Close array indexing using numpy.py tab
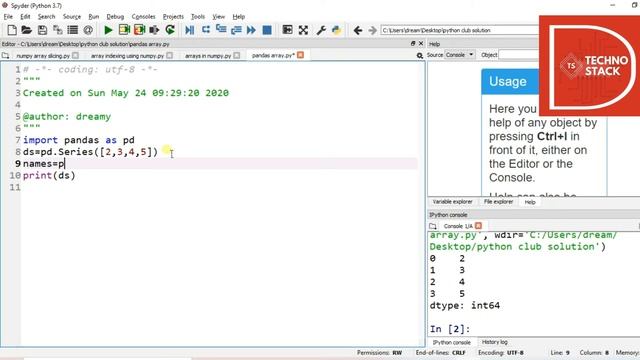Viewport: 640px width, 360px height. pos(169,55)
